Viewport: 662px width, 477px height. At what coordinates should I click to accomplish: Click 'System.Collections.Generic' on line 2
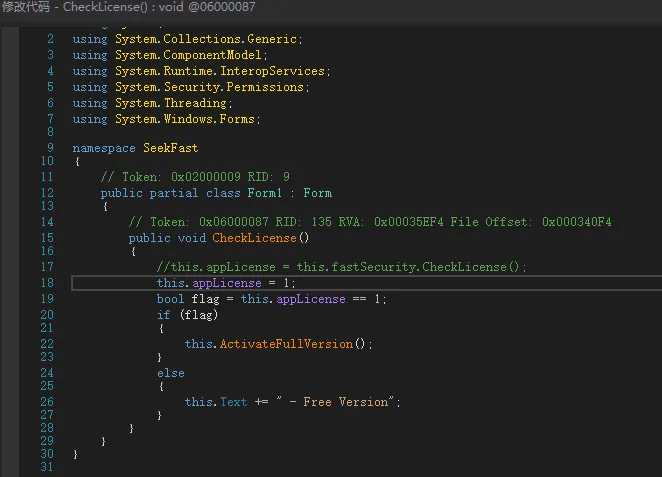pos(206,39)
